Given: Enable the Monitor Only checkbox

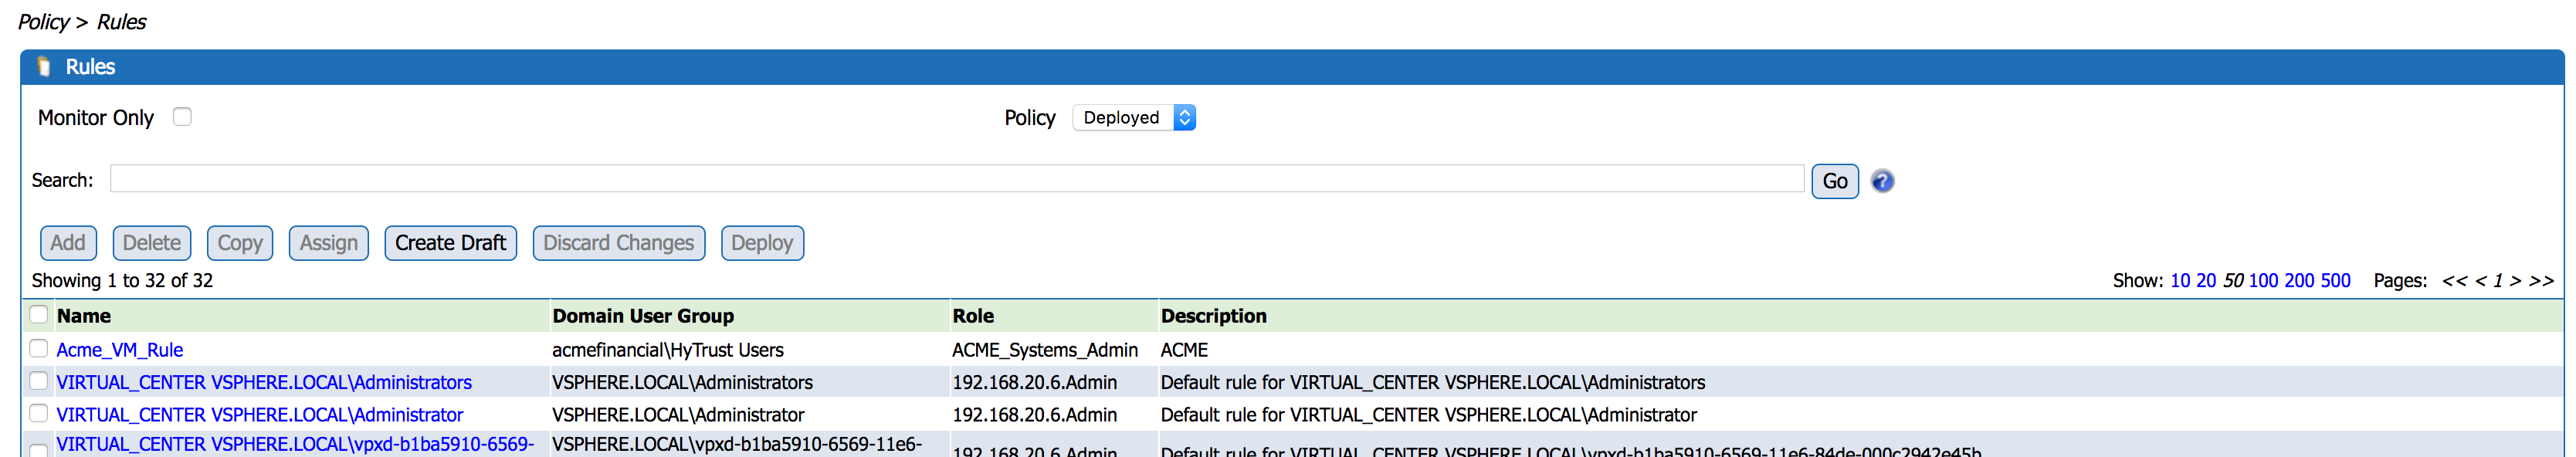Looking at the screenshot, I should [x=182, y=117].
